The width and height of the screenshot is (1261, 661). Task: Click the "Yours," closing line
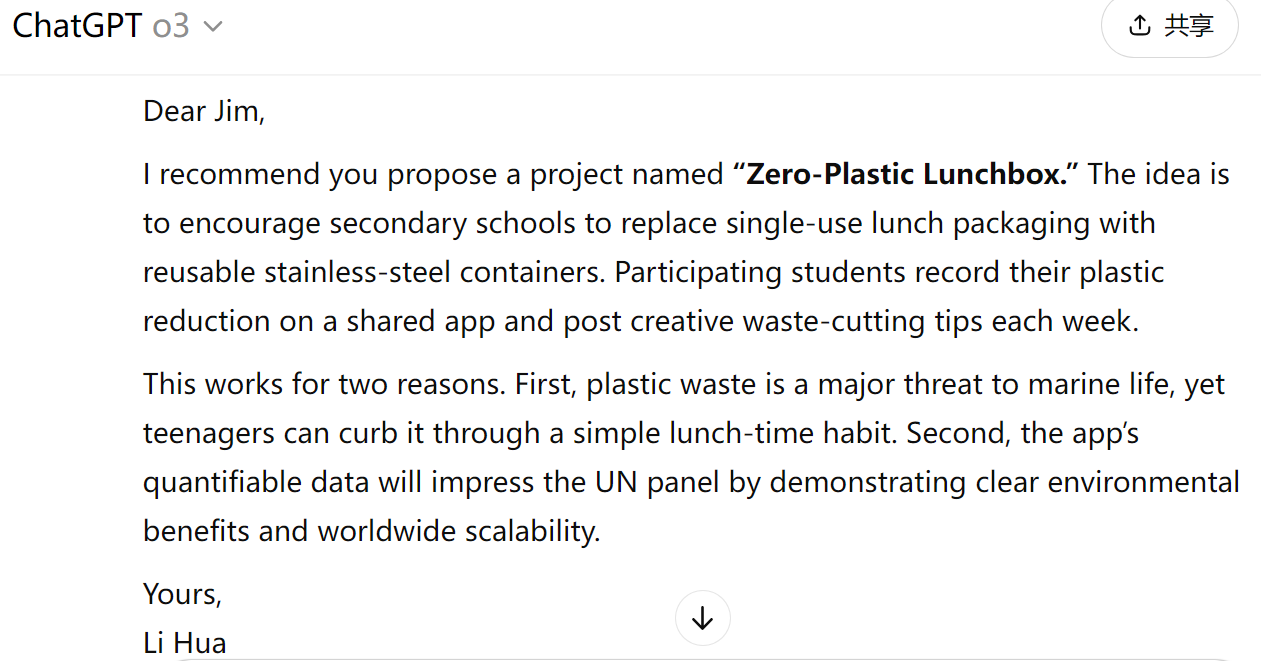[x=182, y=594]
